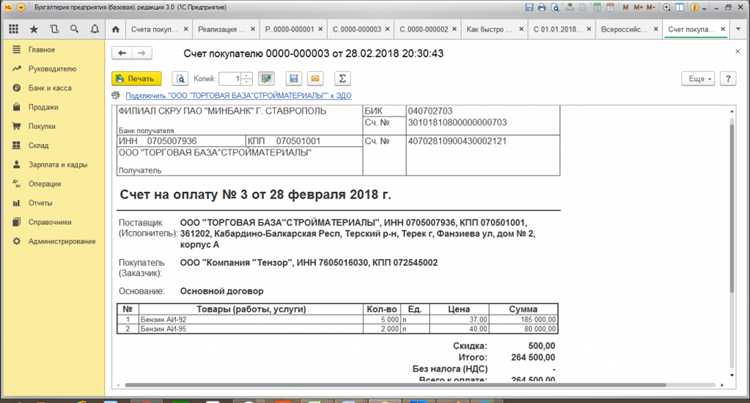Open the Покупки section
This screenshot has width=750, height=403.
point(53,126)
